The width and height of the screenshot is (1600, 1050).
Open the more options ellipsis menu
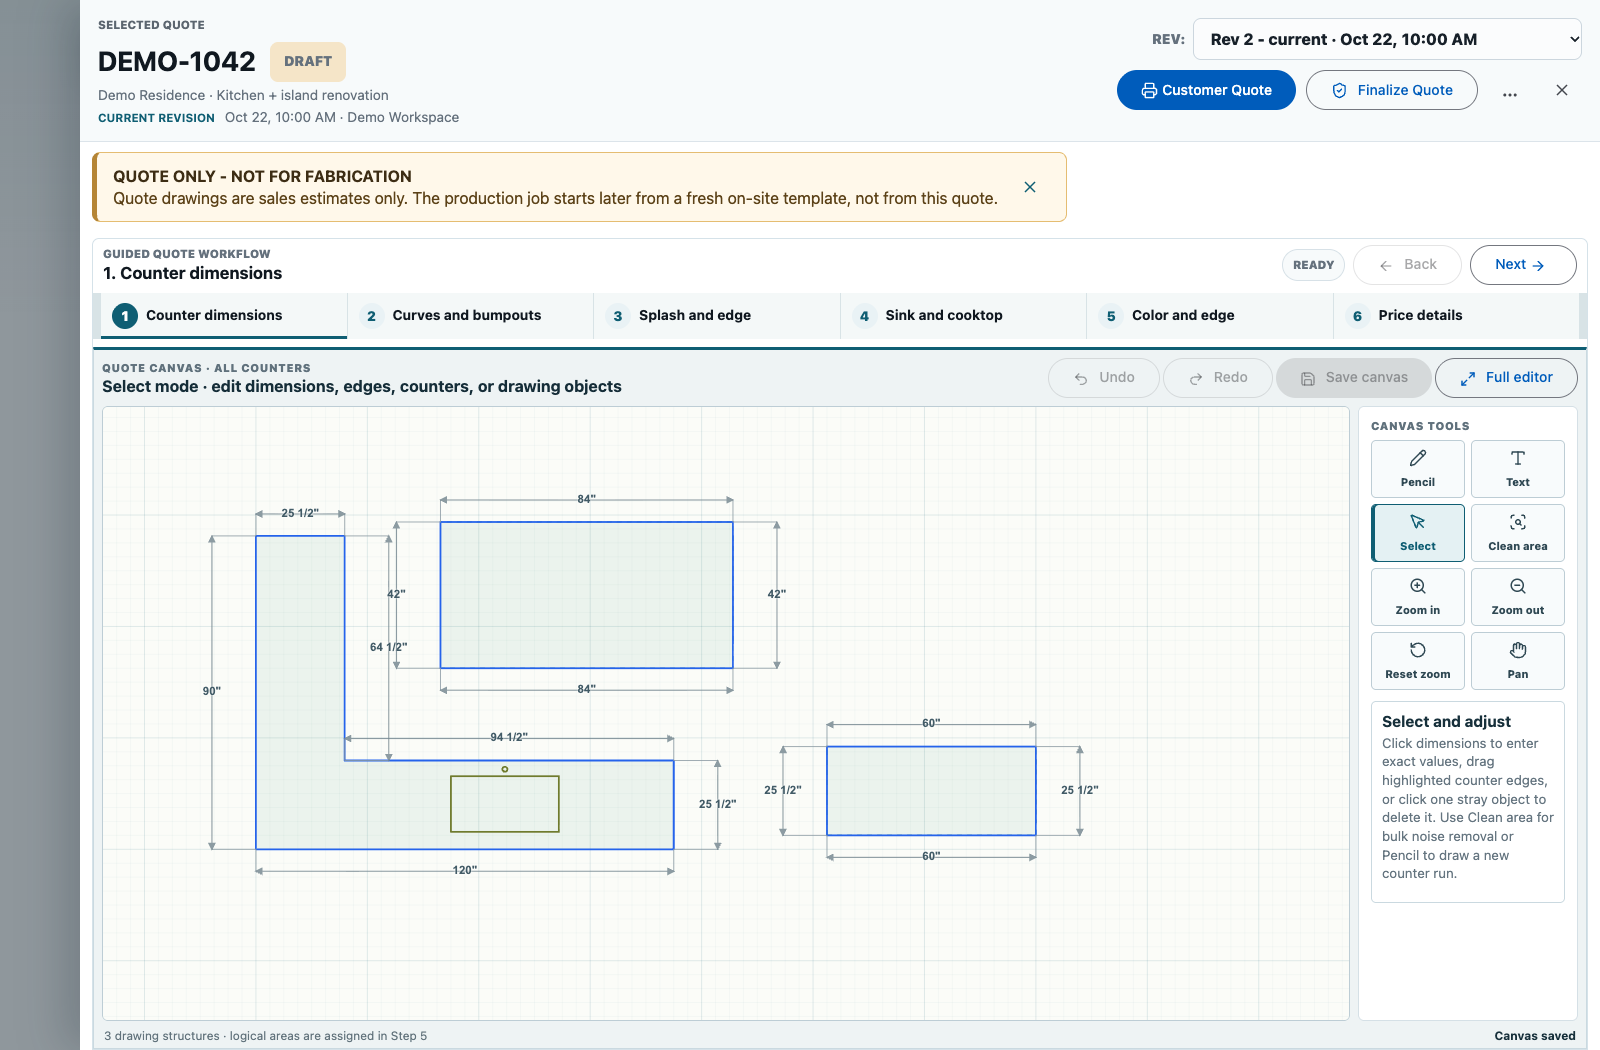pos(1510,91)
